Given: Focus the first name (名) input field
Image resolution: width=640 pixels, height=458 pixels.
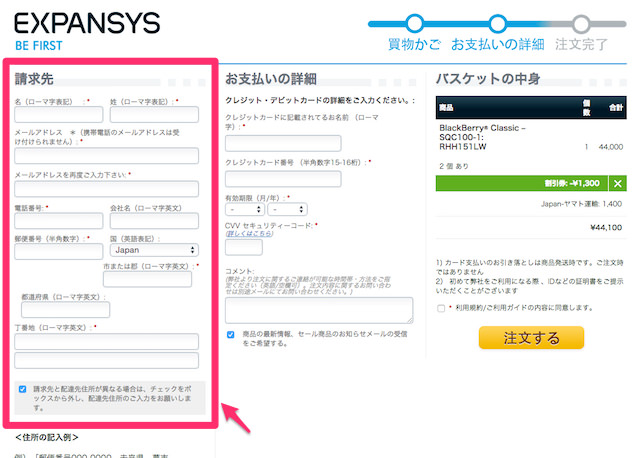Looking at the screenshot, I should point(59,114).
